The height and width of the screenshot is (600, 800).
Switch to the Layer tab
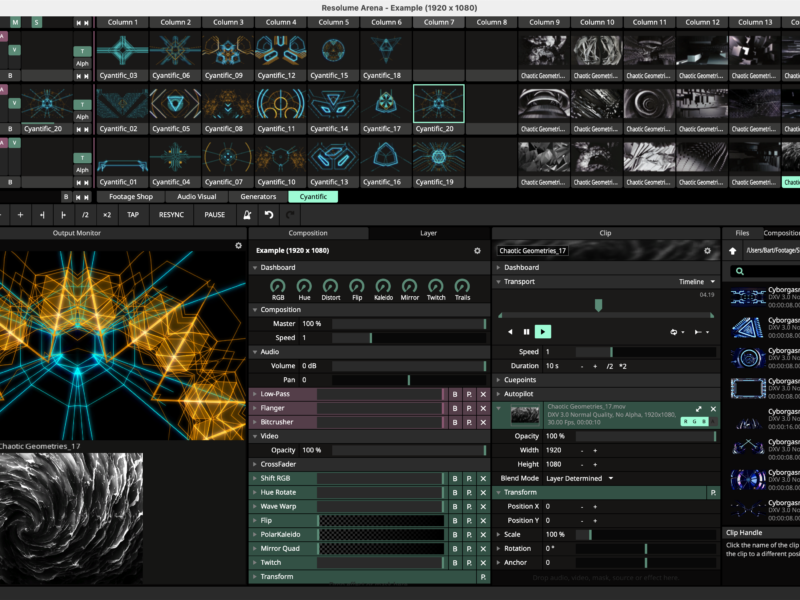coord(428,233)
